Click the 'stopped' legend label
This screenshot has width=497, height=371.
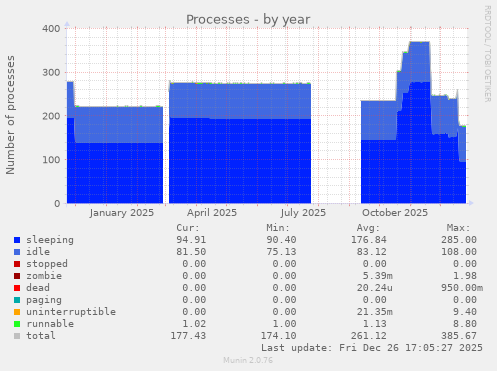click(47, 264)
